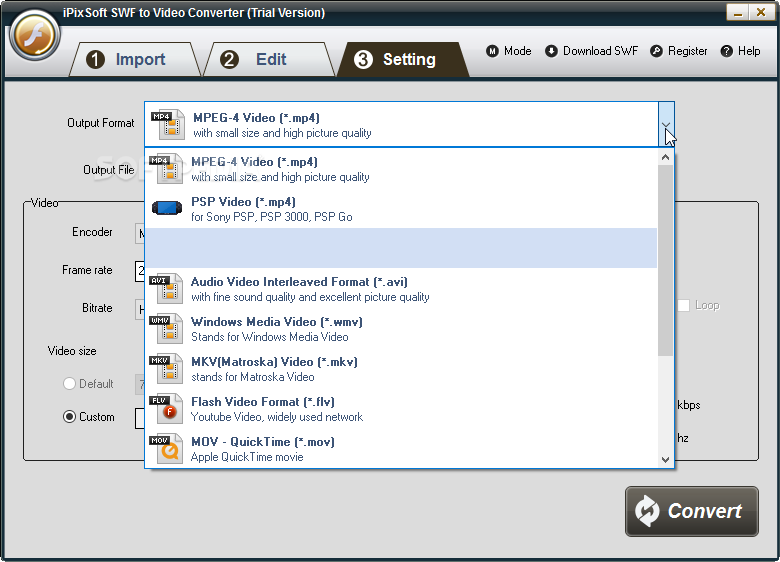
Task: Click the "for Sony PSP, PSP 3000, PSP Go" text
Action: click(272, 217)
